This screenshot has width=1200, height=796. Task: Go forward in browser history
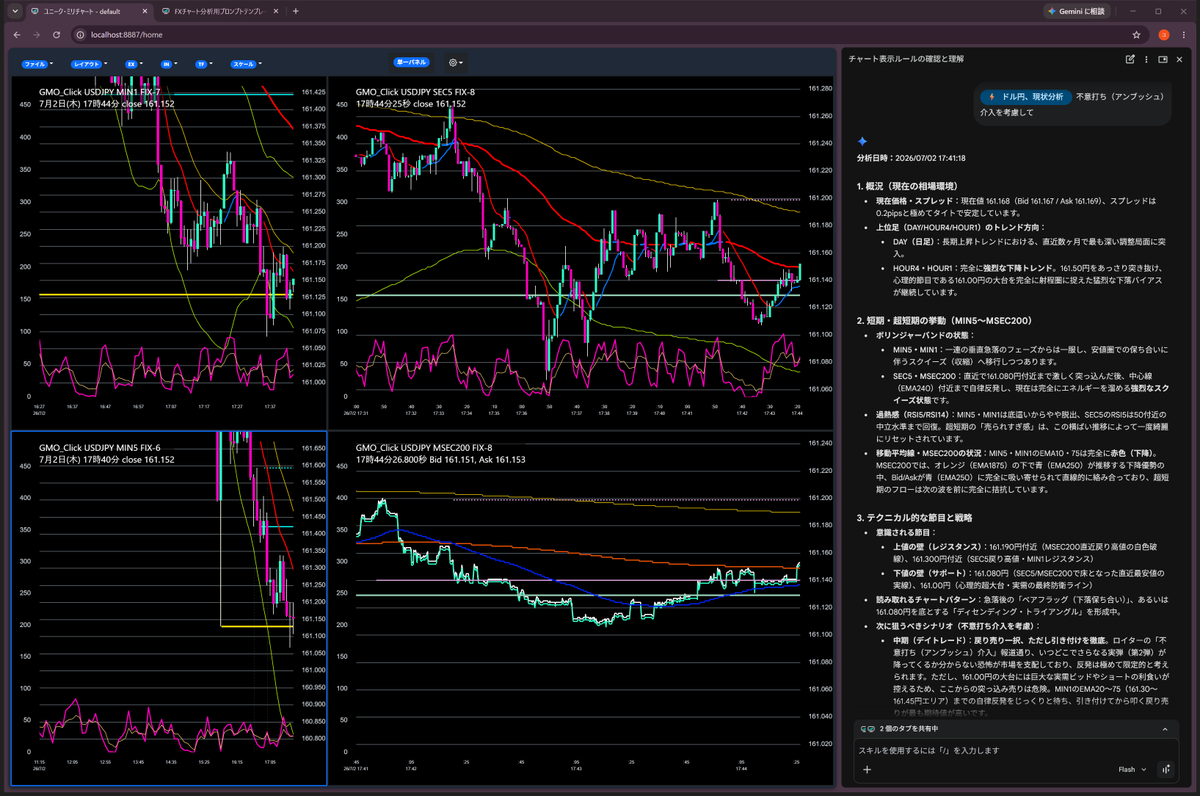click(x=38, y=34)
